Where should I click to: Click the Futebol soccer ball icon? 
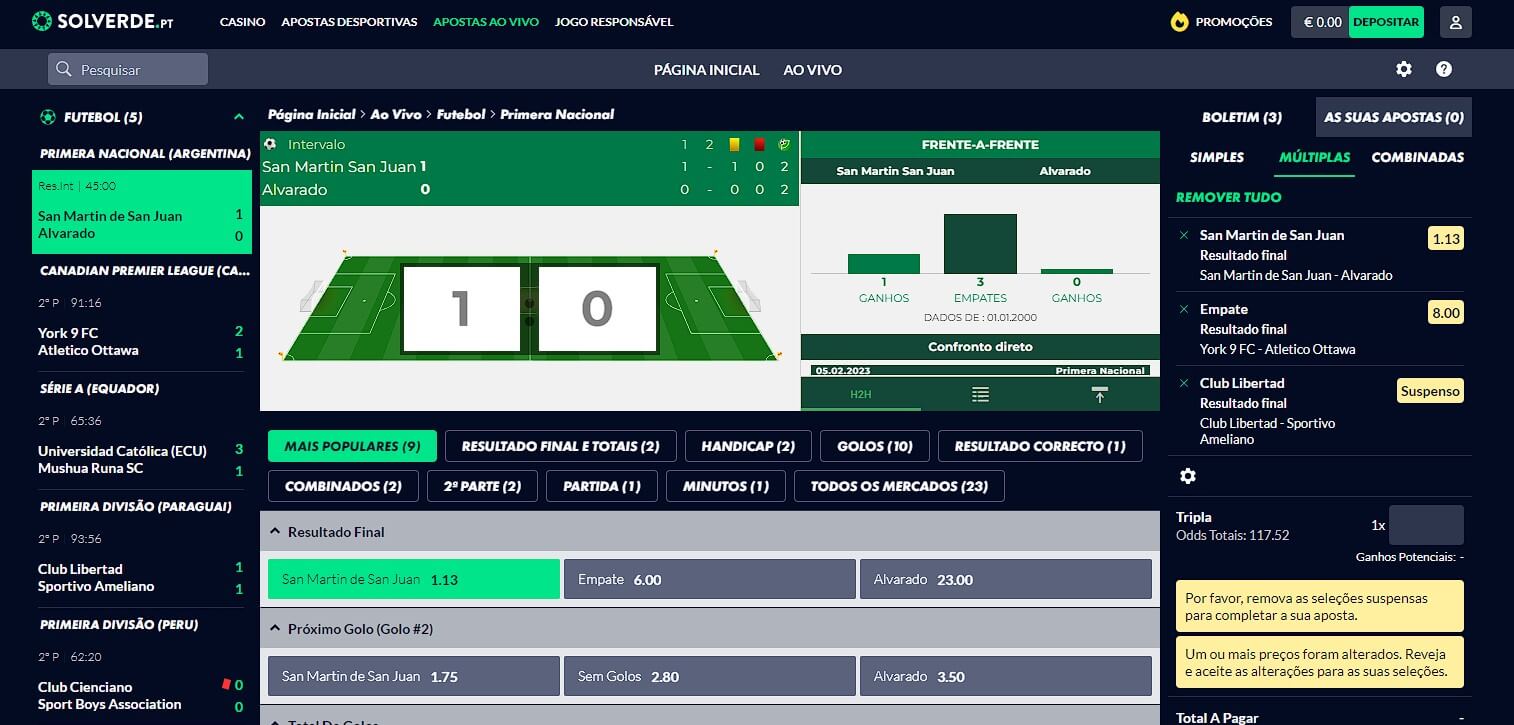47,117
